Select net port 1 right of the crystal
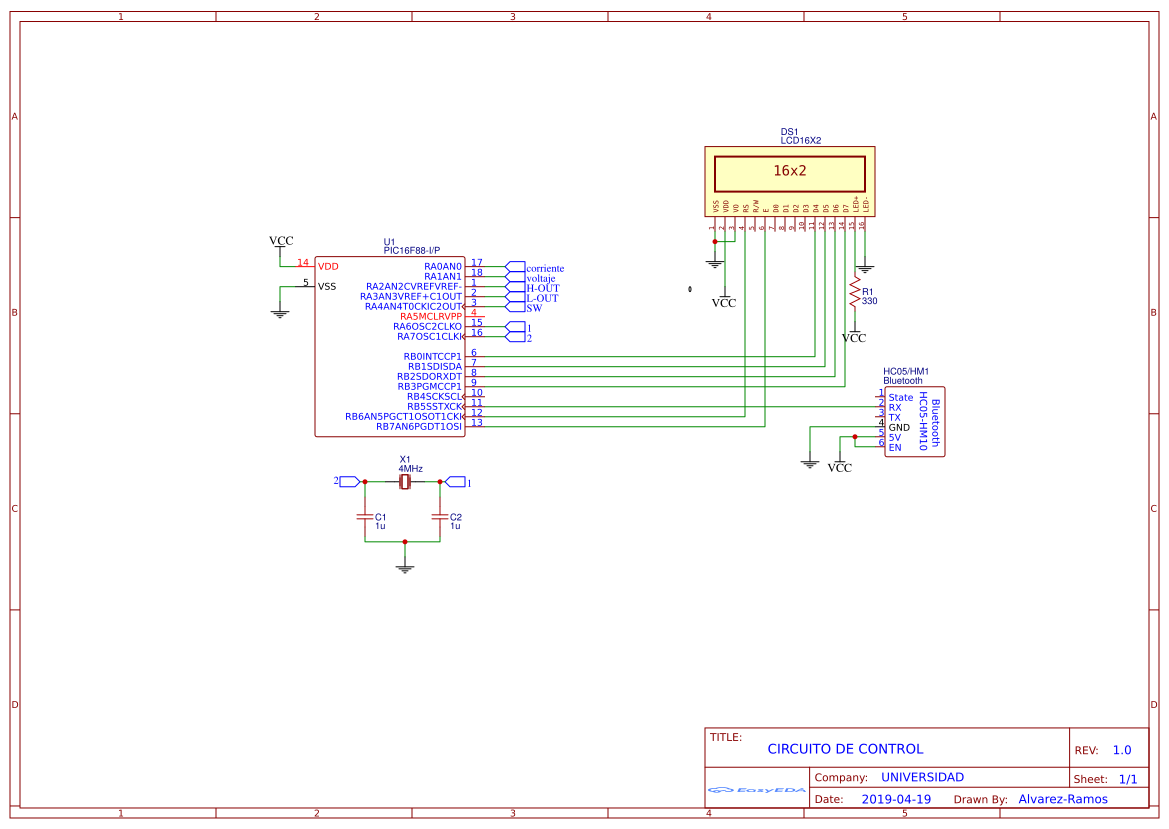The height and width of the screenshot is (829, 1169). (x=455, y=482)
